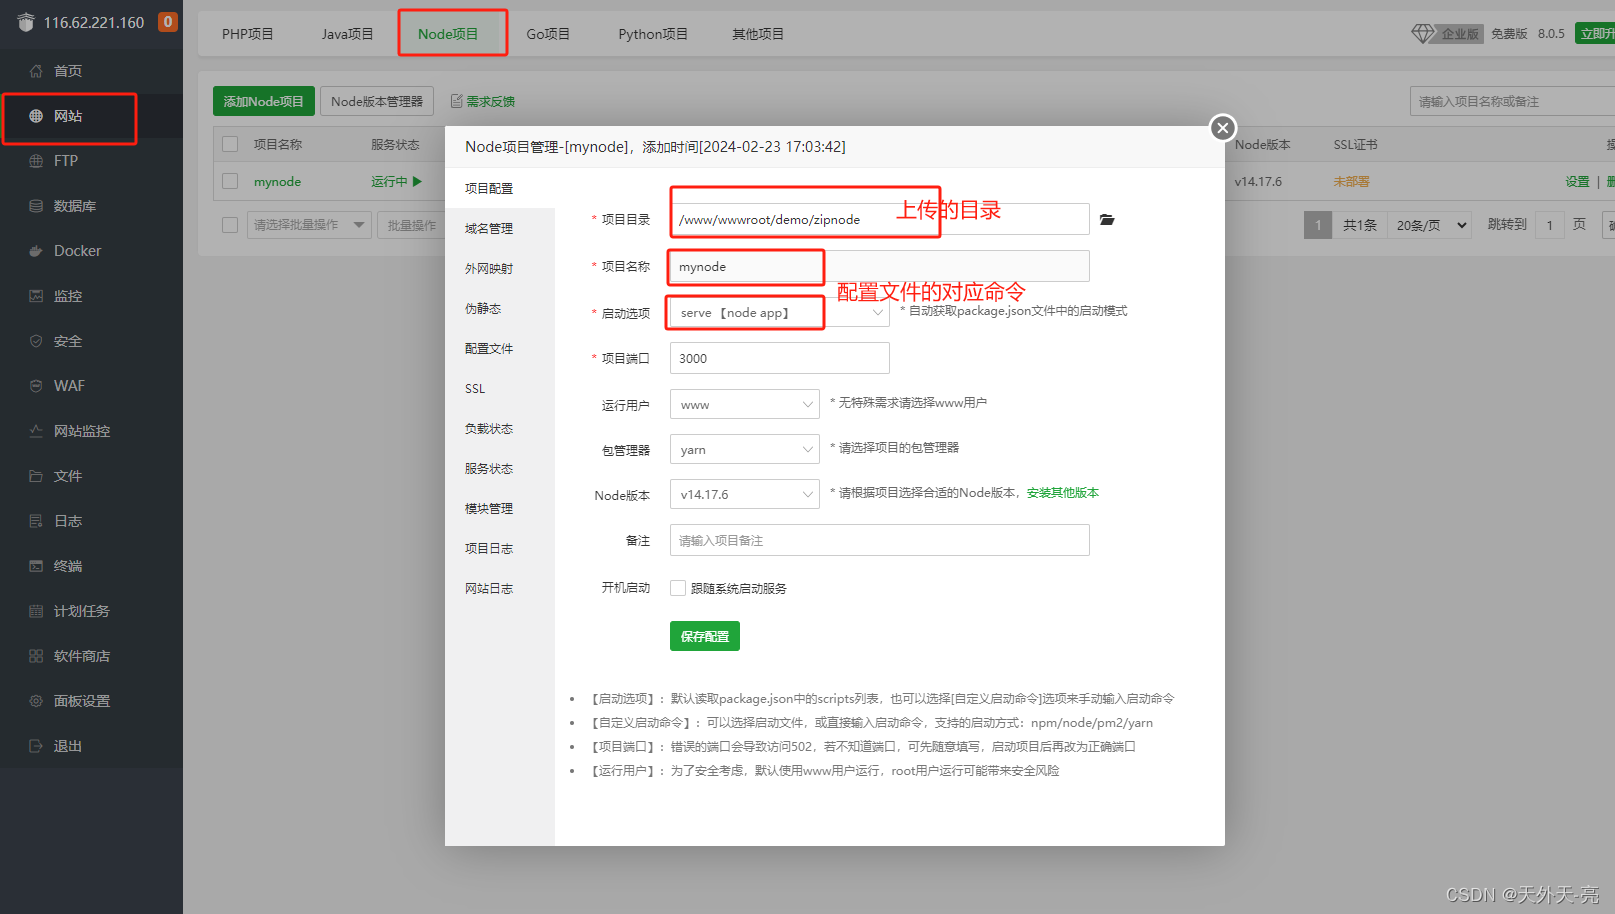
Task: Switch to the PHP项目 tab
Action: (248, 34)
